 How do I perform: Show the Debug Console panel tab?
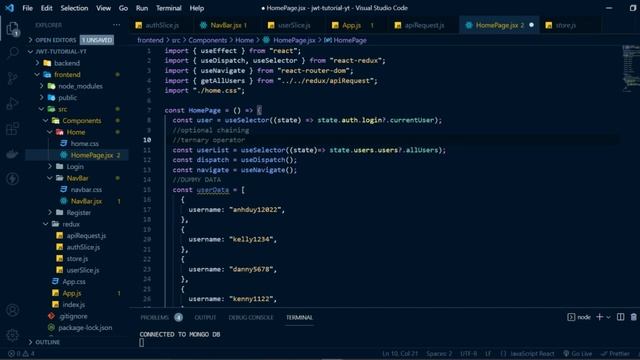(x=251, y=318)
